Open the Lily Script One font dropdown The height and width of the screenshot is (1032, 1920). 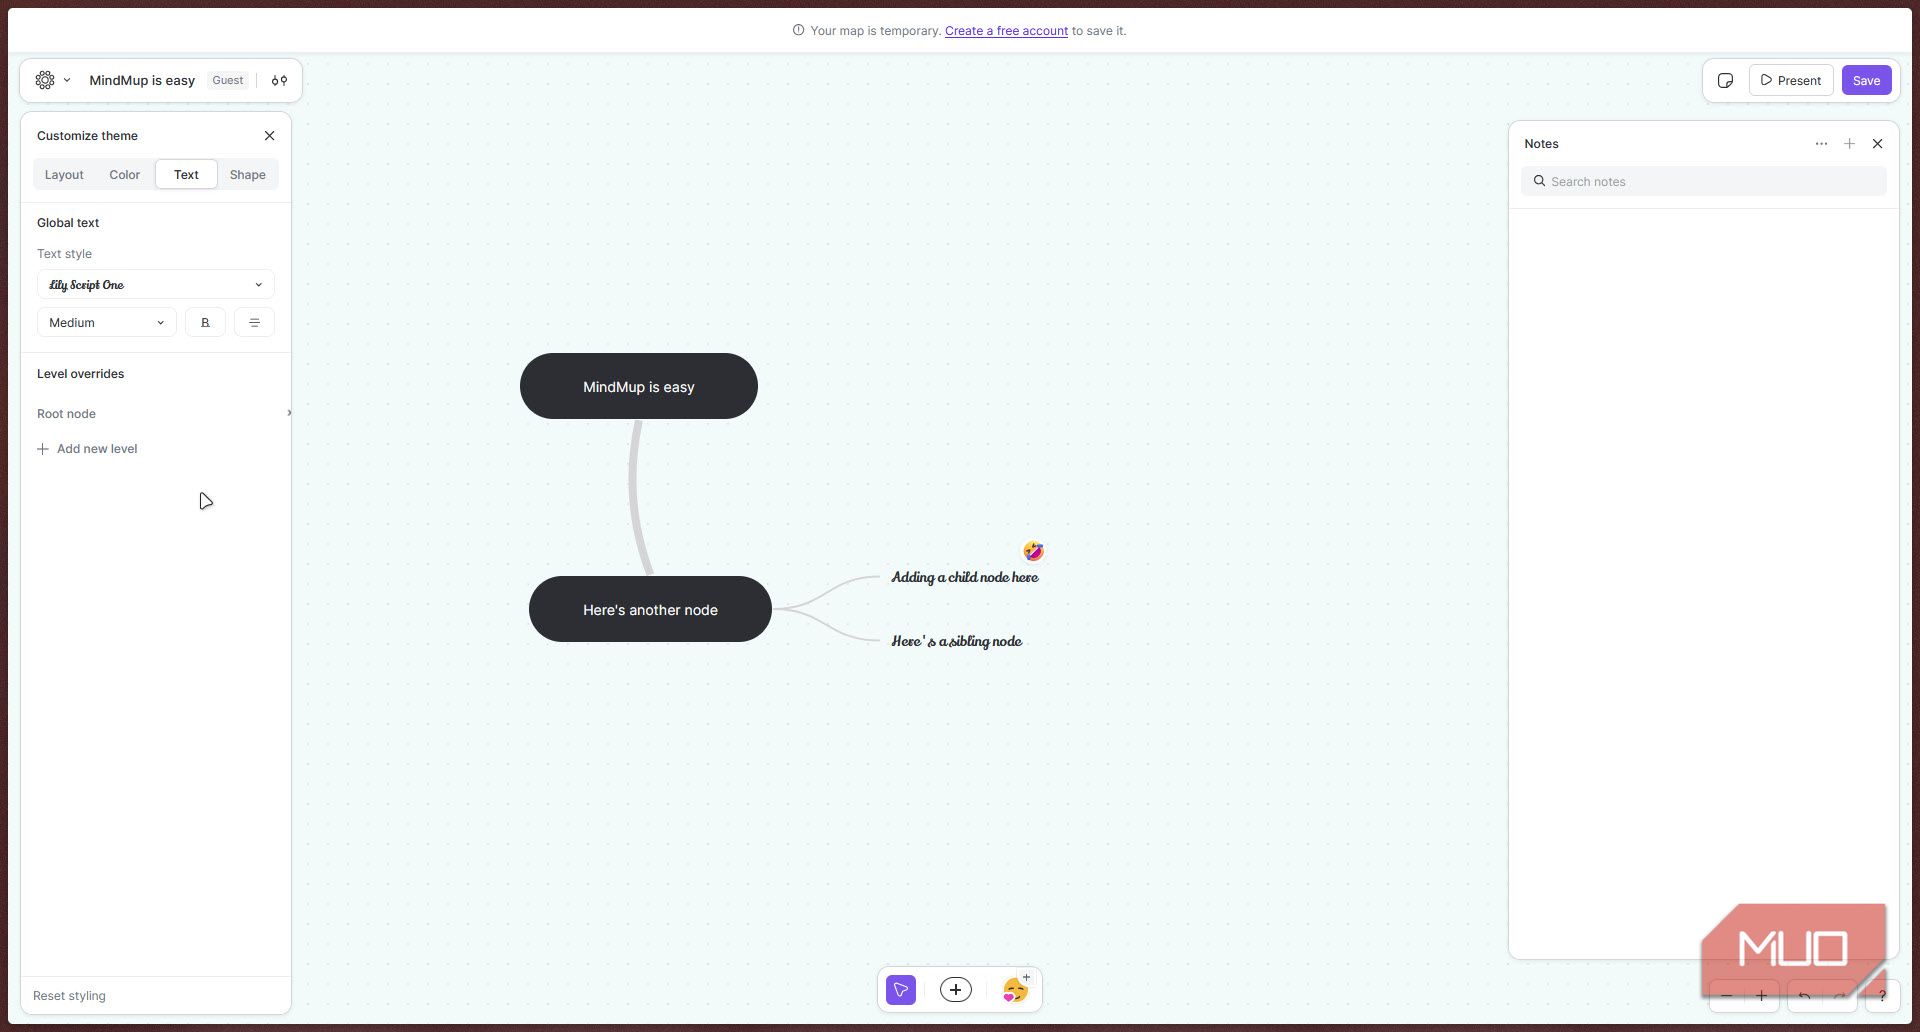coord(155,284)
